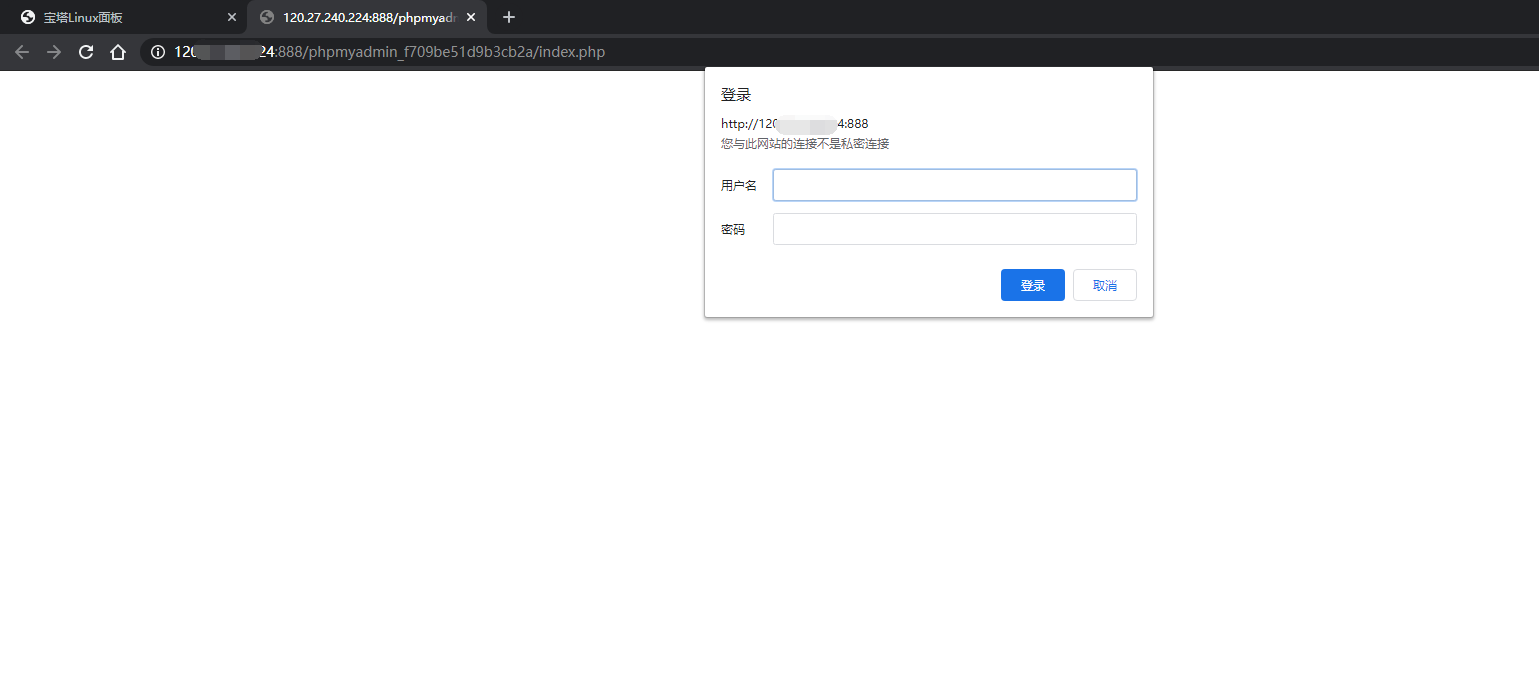View site information for insecure connection
Viewport: 1539px width, 684px height.
point(158,52)
